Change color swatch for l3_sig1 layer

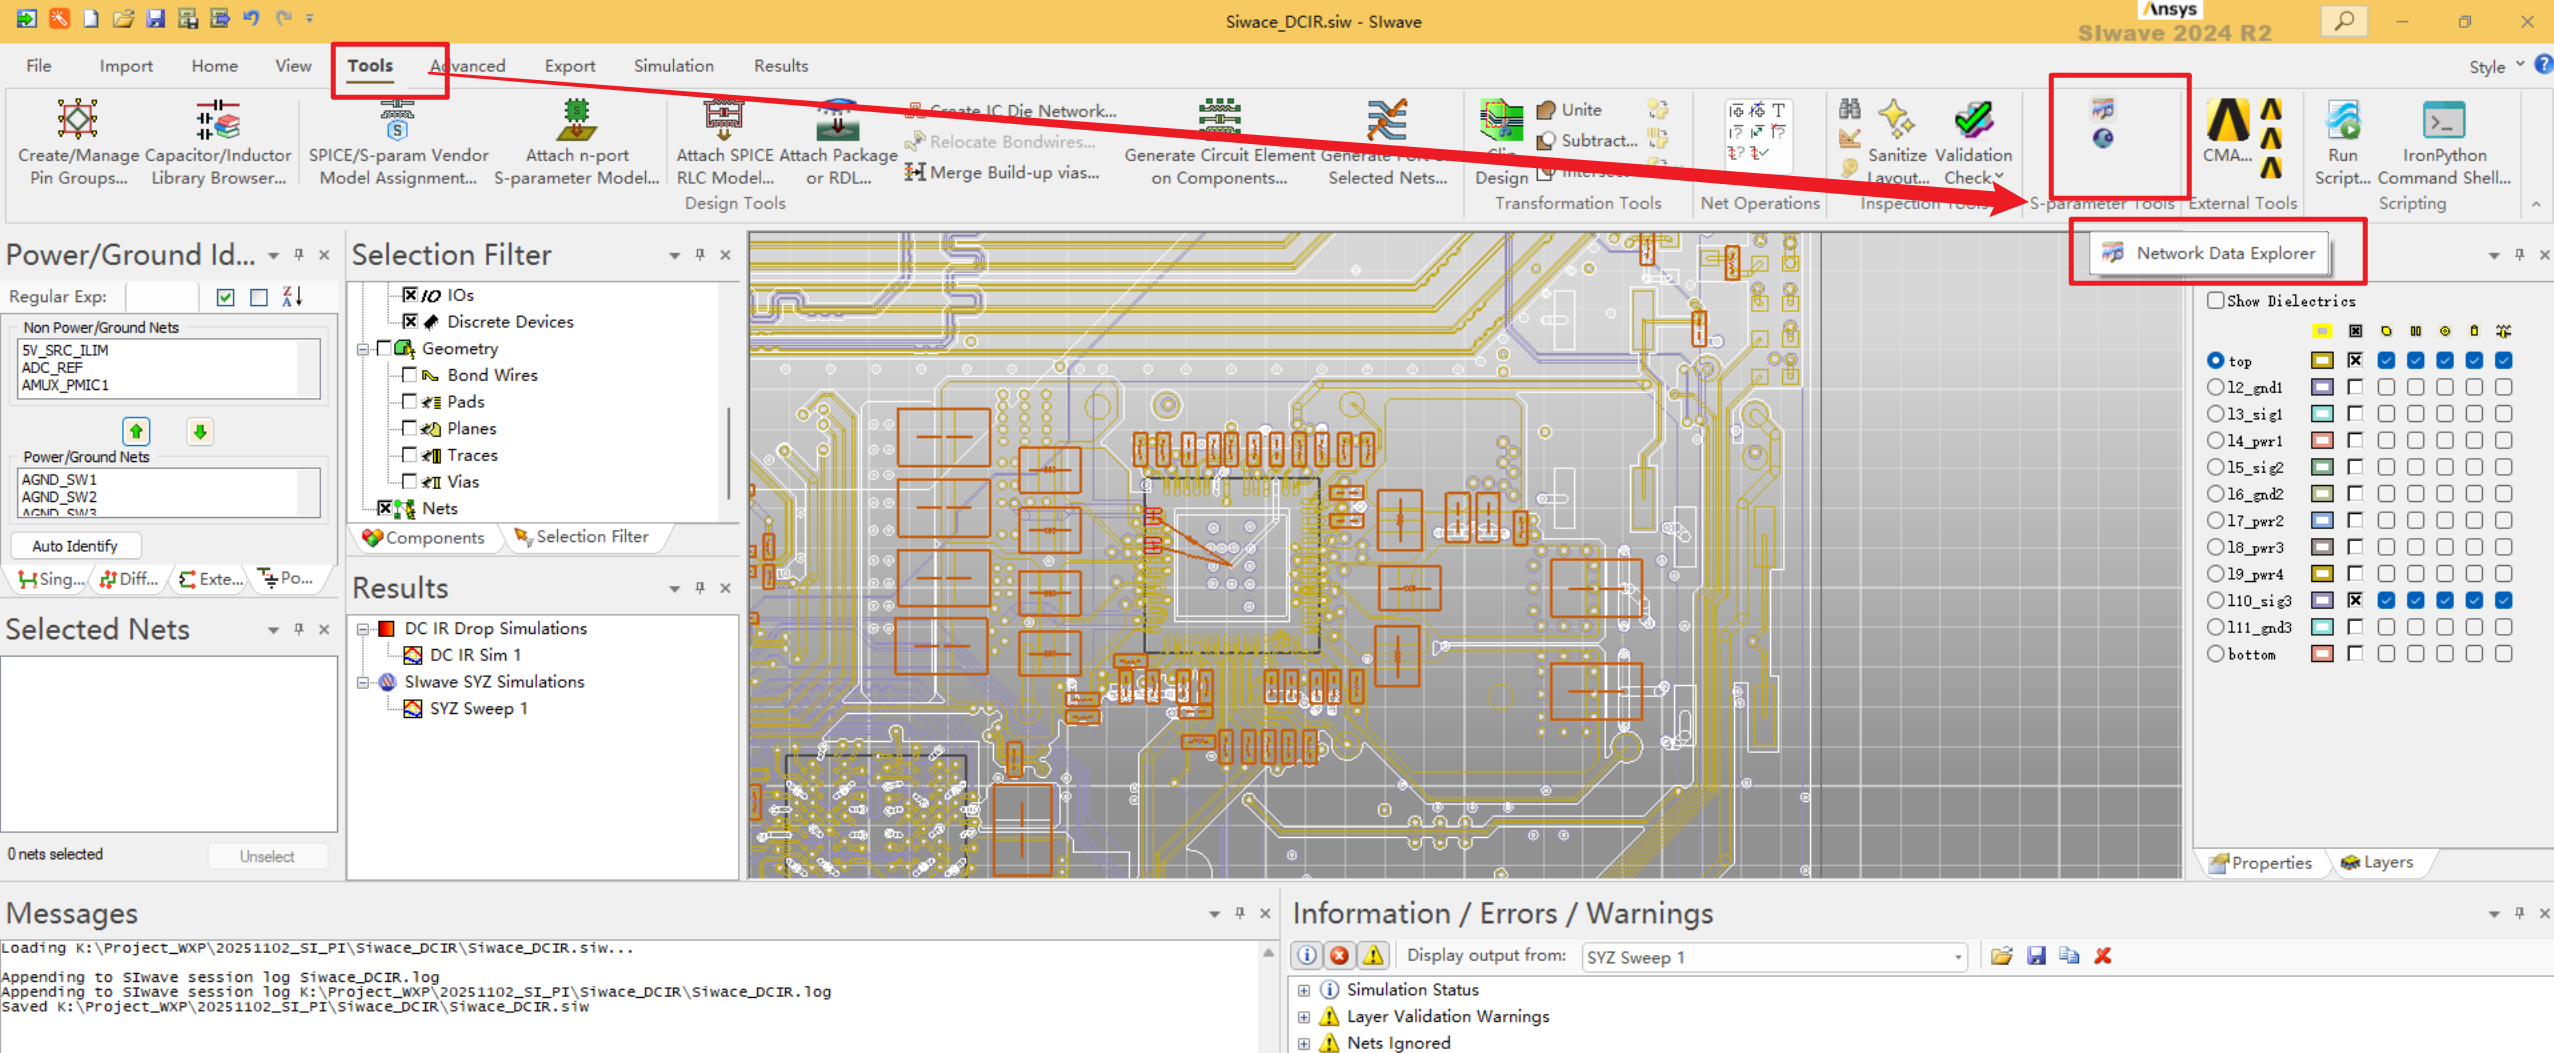point(2323,413)
